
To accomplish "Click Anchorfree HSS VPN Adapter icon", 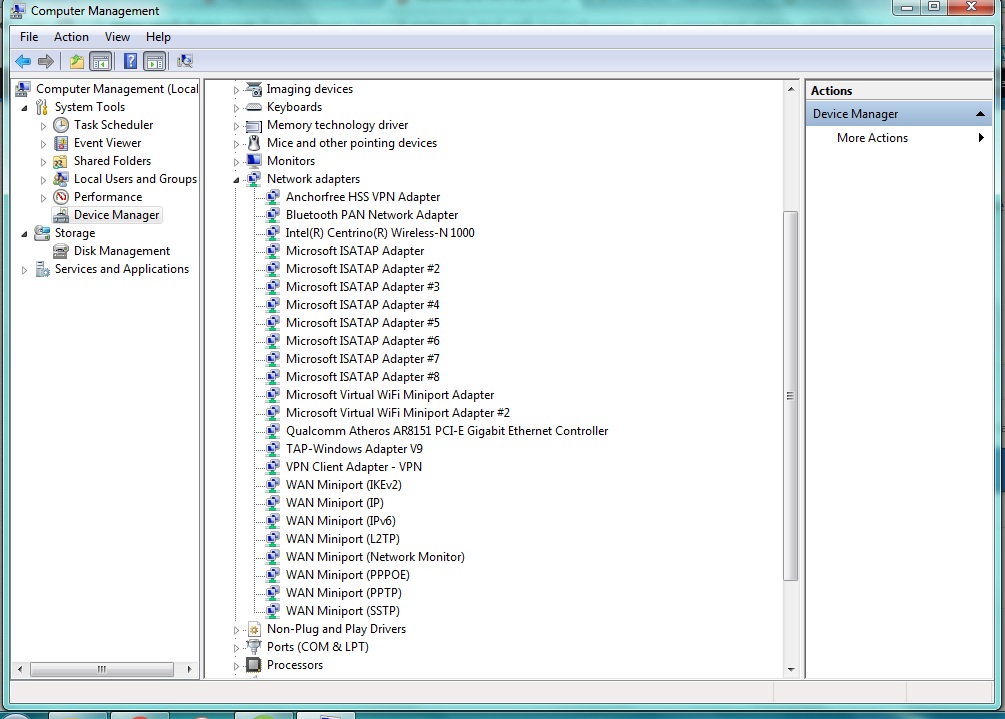I will (x=273, y=197).
